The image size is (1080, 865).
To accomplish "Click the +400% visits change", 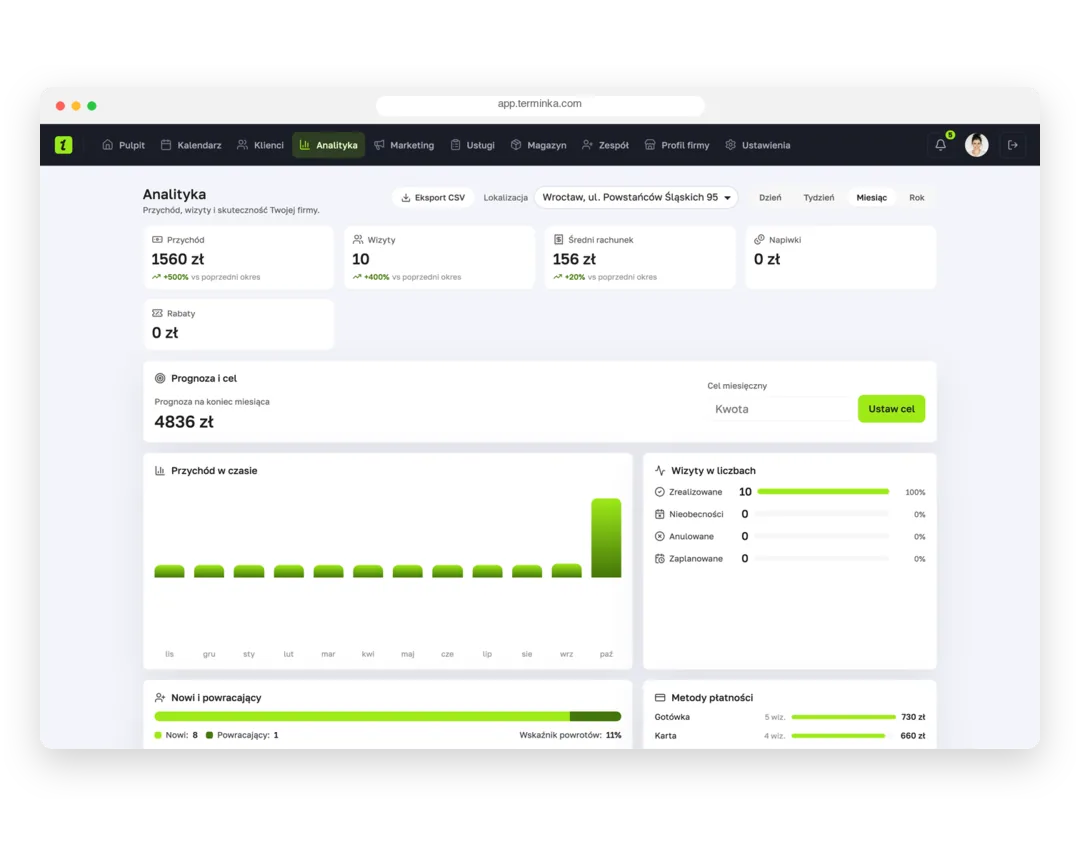I will point(376,277).
